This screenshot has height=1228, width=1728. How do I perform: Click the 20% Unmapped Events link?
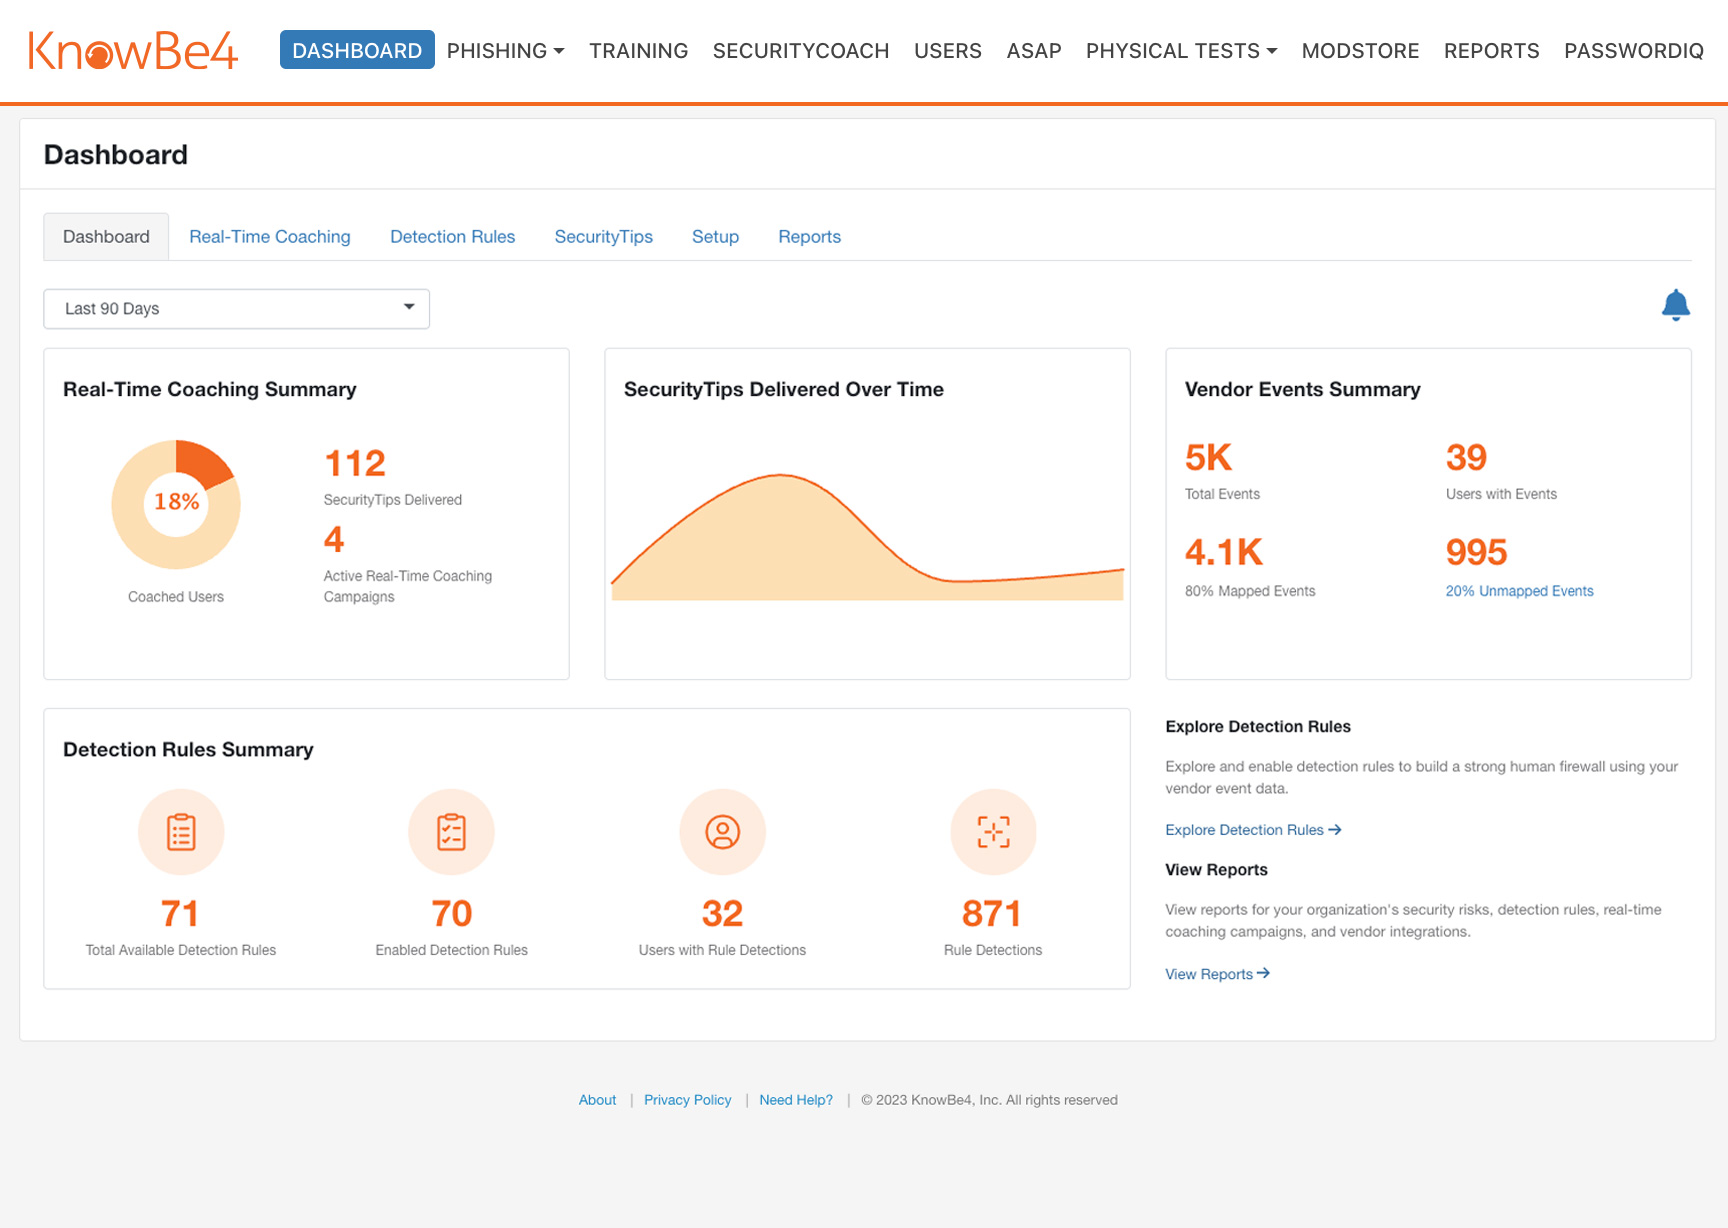coord(1519,590)
